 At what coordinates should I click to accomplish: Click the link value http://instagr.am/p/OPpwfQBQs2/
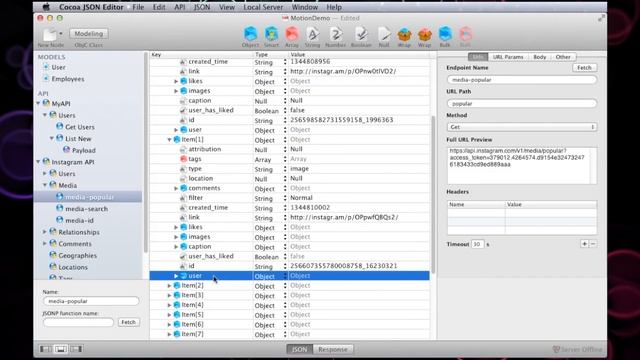coord(344,218)
